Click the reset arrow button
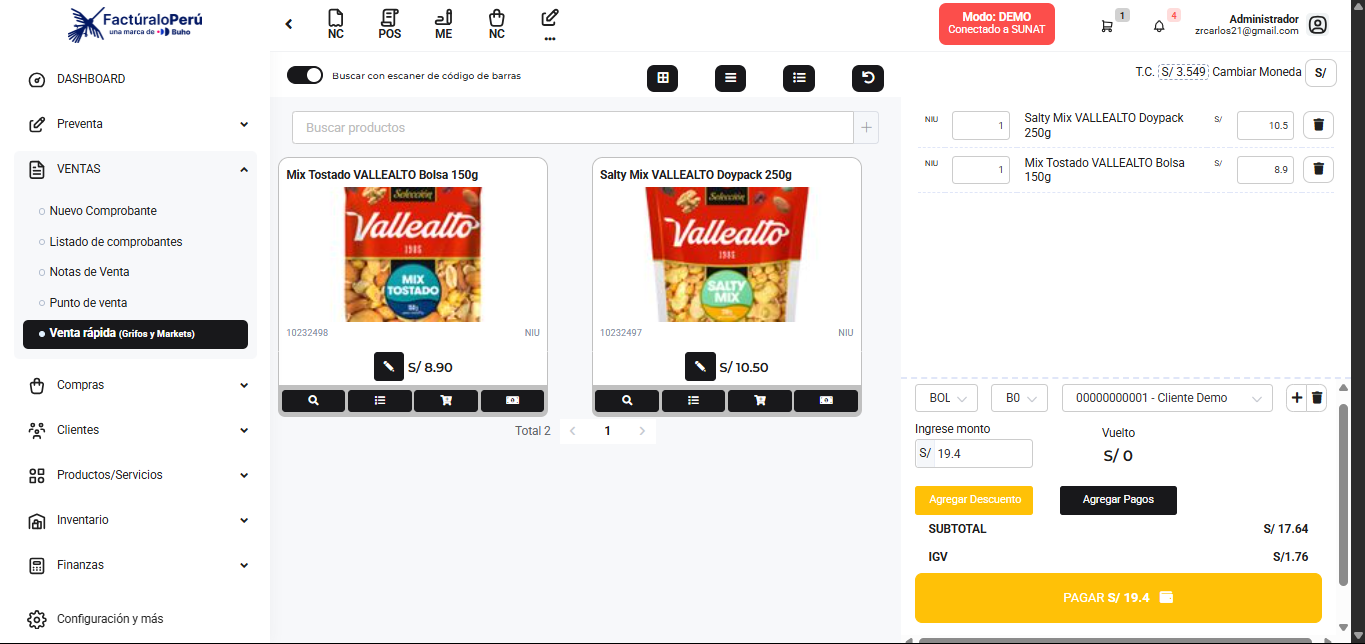The width and height of the screenshot is (1365, 644). click(x=868, y=78)
